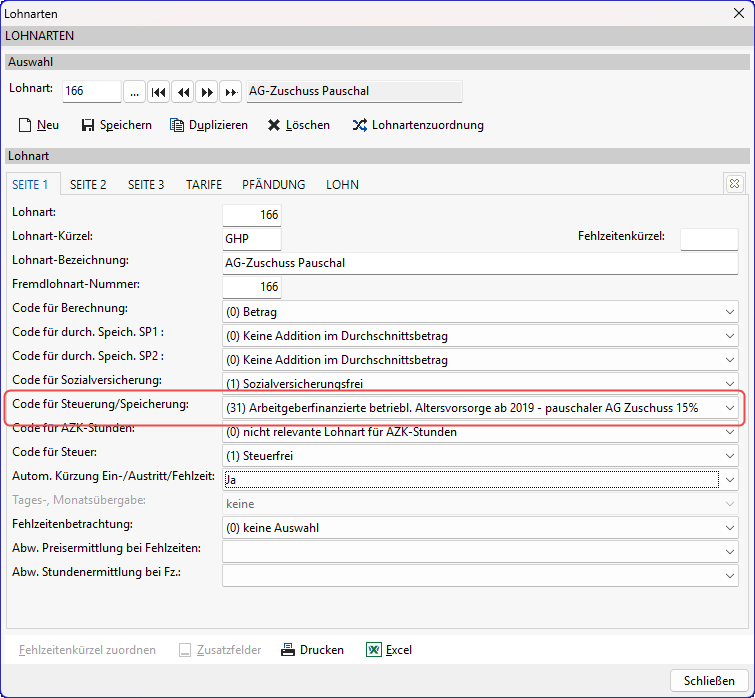Viewport: 755px width, 698px height.
Task: Open Code für durch. Speich. SP2 dropdown
Action: click(x=480, y=360)
